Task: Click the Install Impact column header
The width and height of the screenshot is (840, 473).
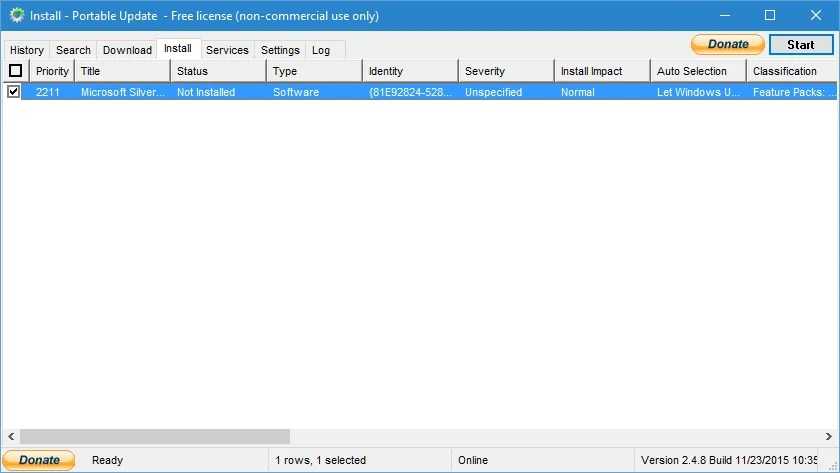Action: [x=601, y=71]
